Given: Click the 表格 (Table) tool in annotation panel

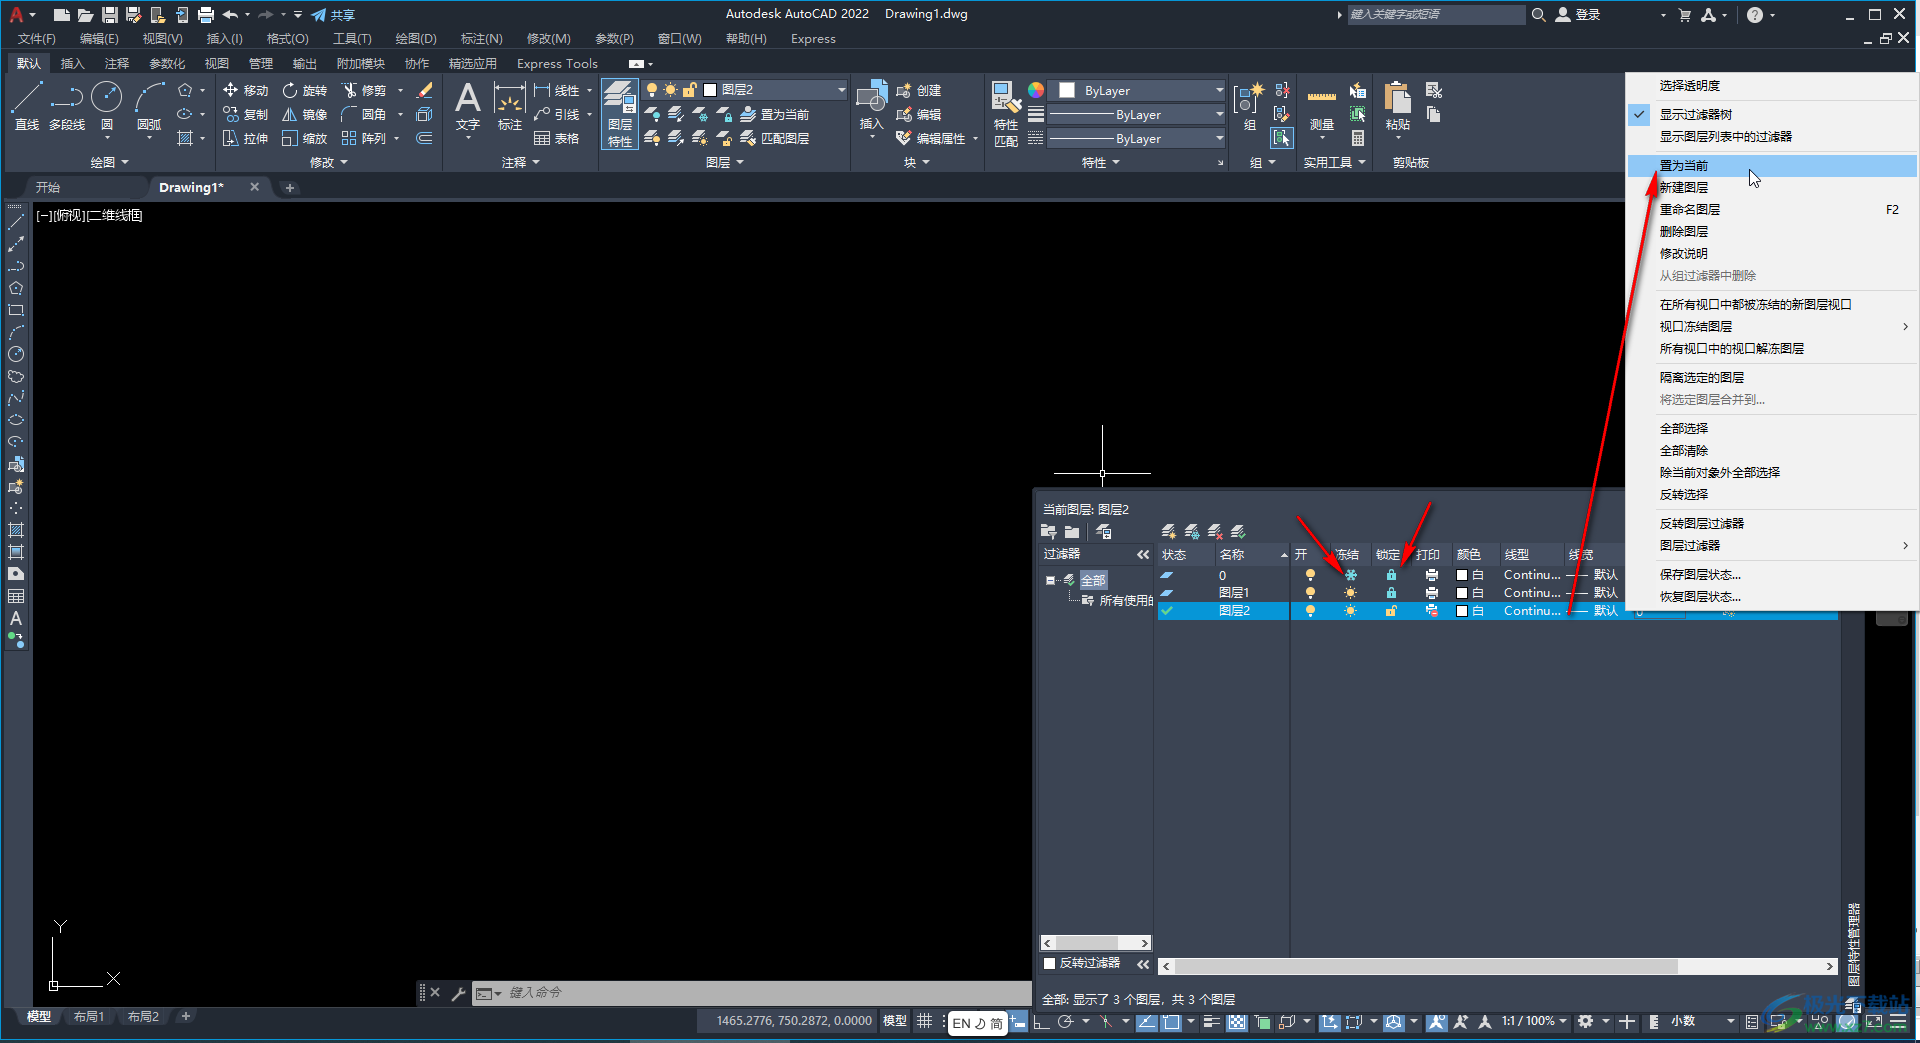Looking at the screenshot, I should point(557,138).
